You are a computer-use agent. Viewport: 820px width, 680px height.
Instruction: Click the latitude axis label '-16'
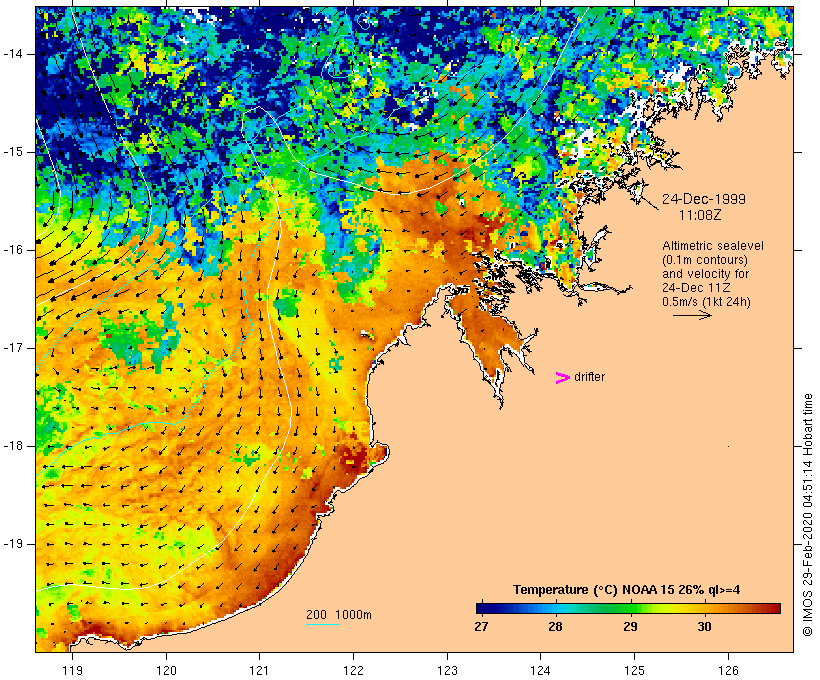tap(13, 250)
